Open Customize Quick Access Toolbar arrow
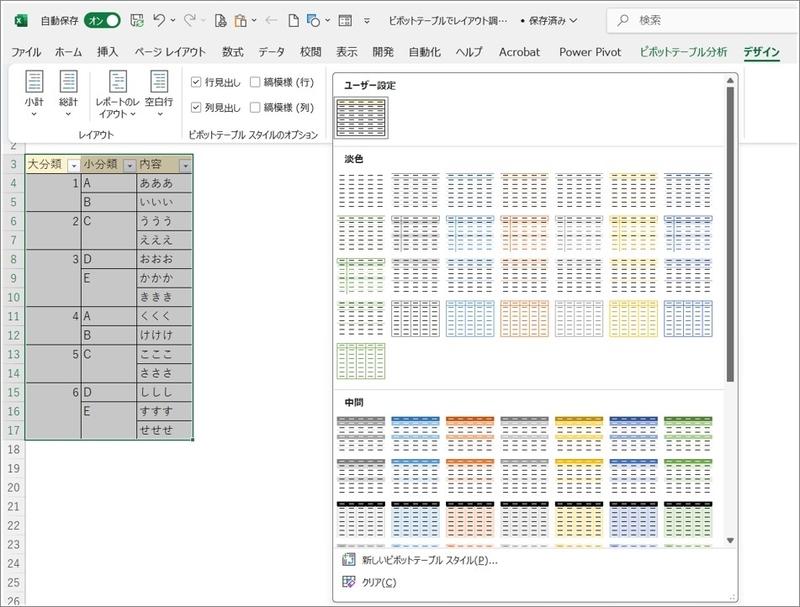Screen dimensions: 800x607 click(x=367, y=21)
